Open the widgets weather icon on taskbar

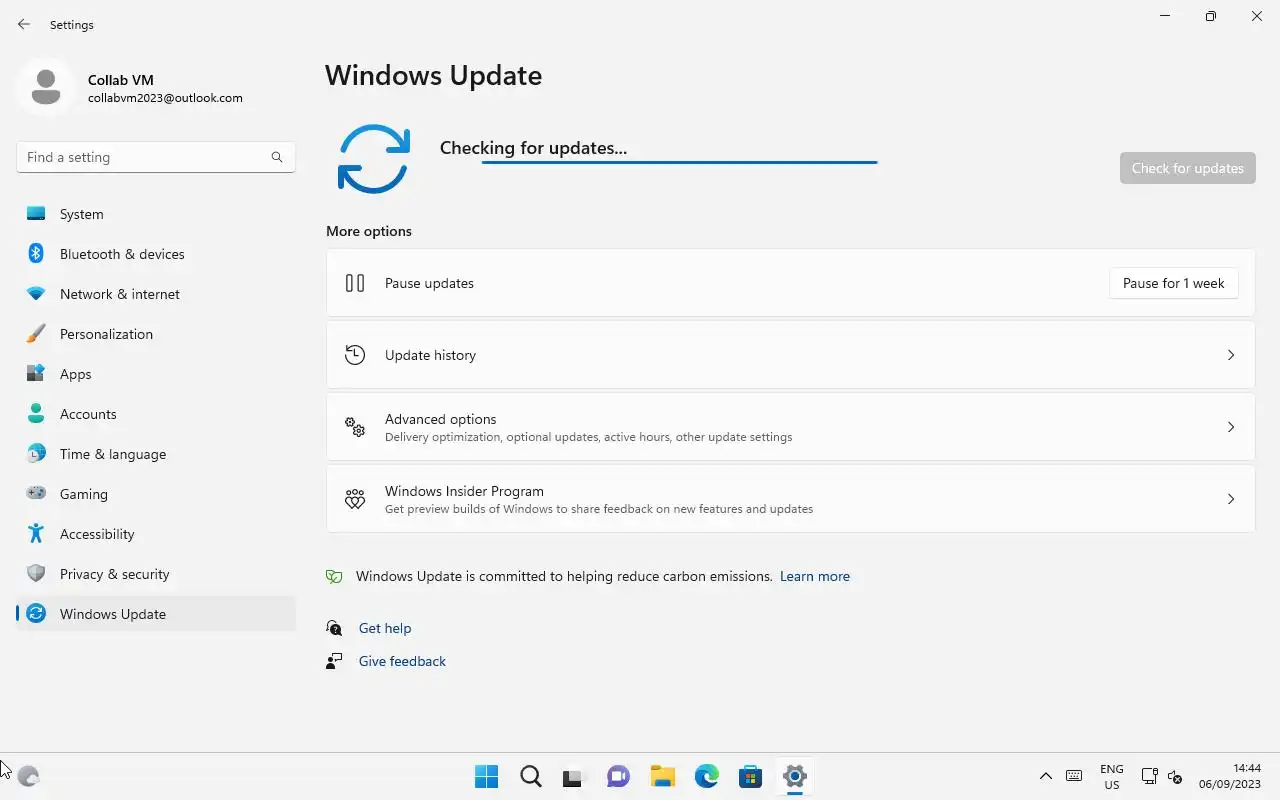click(28, 776)
